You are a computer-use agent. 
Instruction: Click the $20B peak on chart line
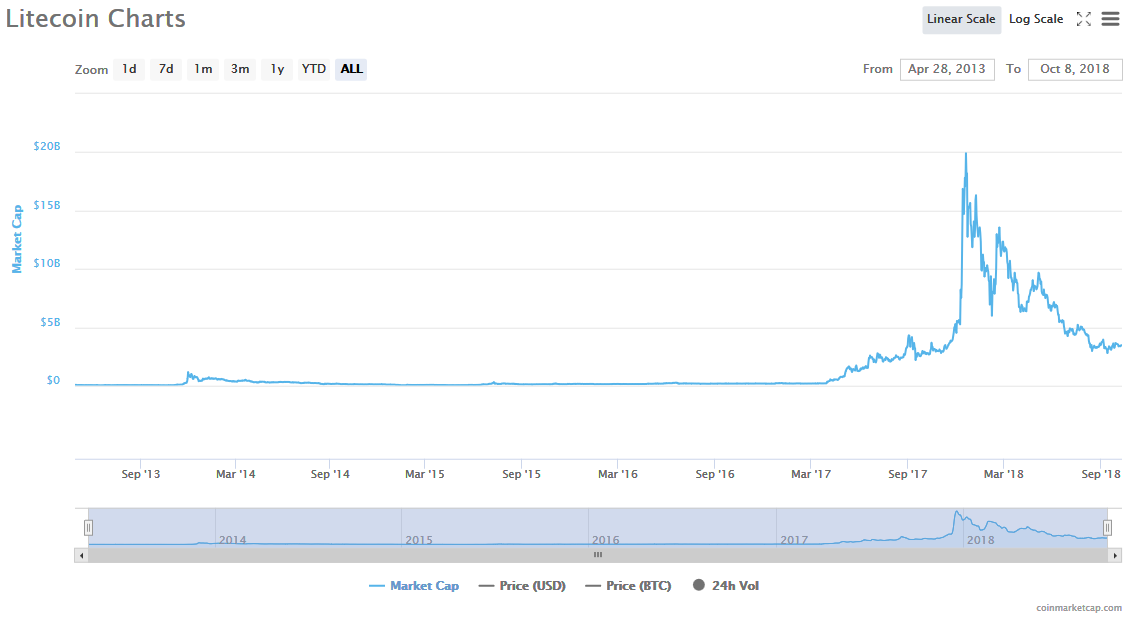tap(966, 154)
